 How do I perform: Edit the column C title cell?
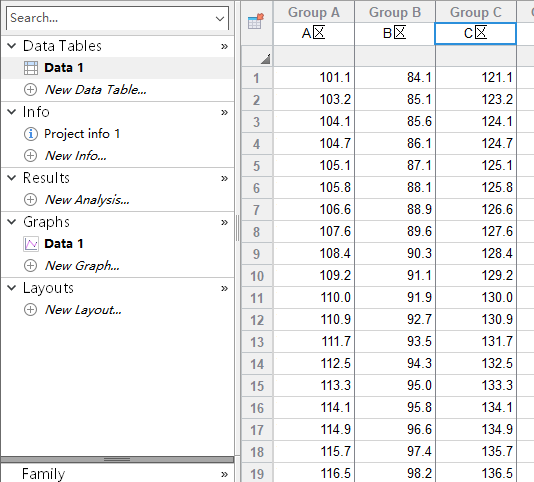(x=476, y=33)
